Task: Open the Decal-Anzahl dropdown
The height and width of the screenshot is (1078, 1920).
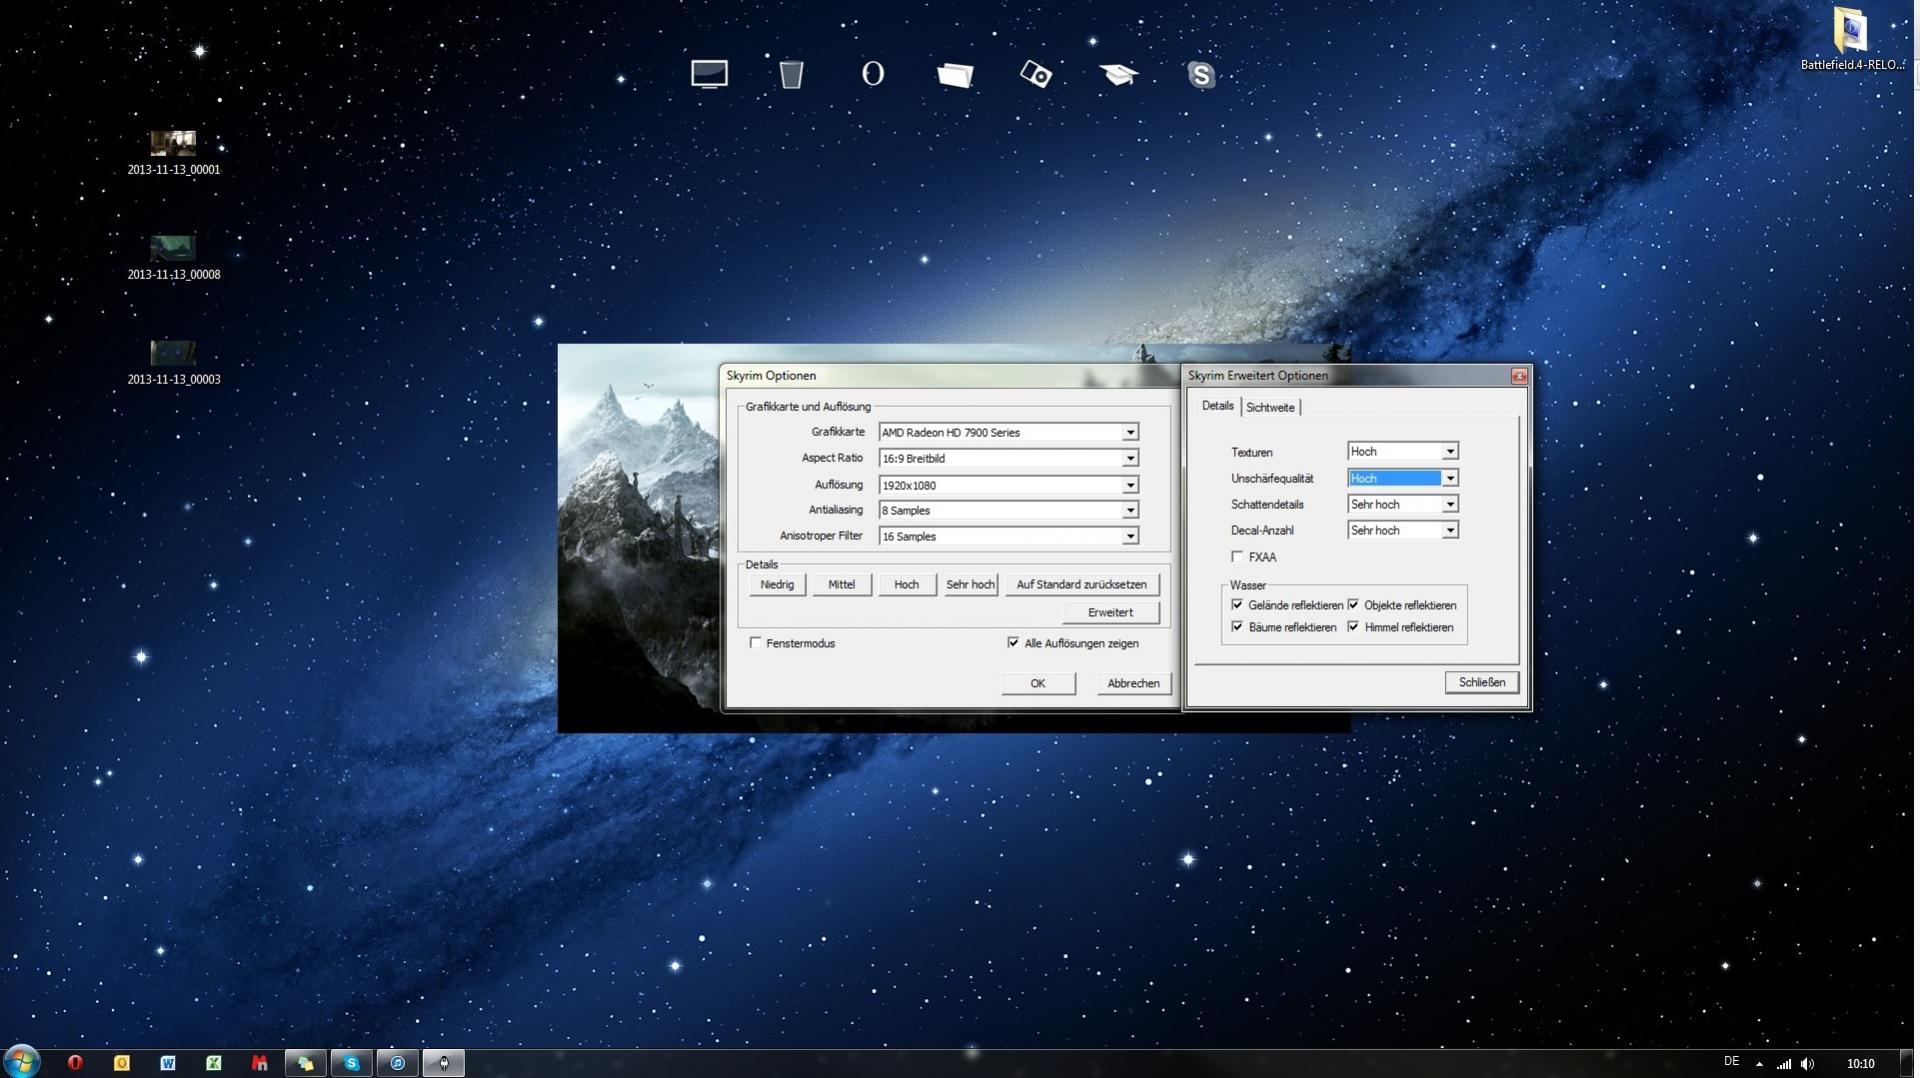Action: click(1402, 530)
